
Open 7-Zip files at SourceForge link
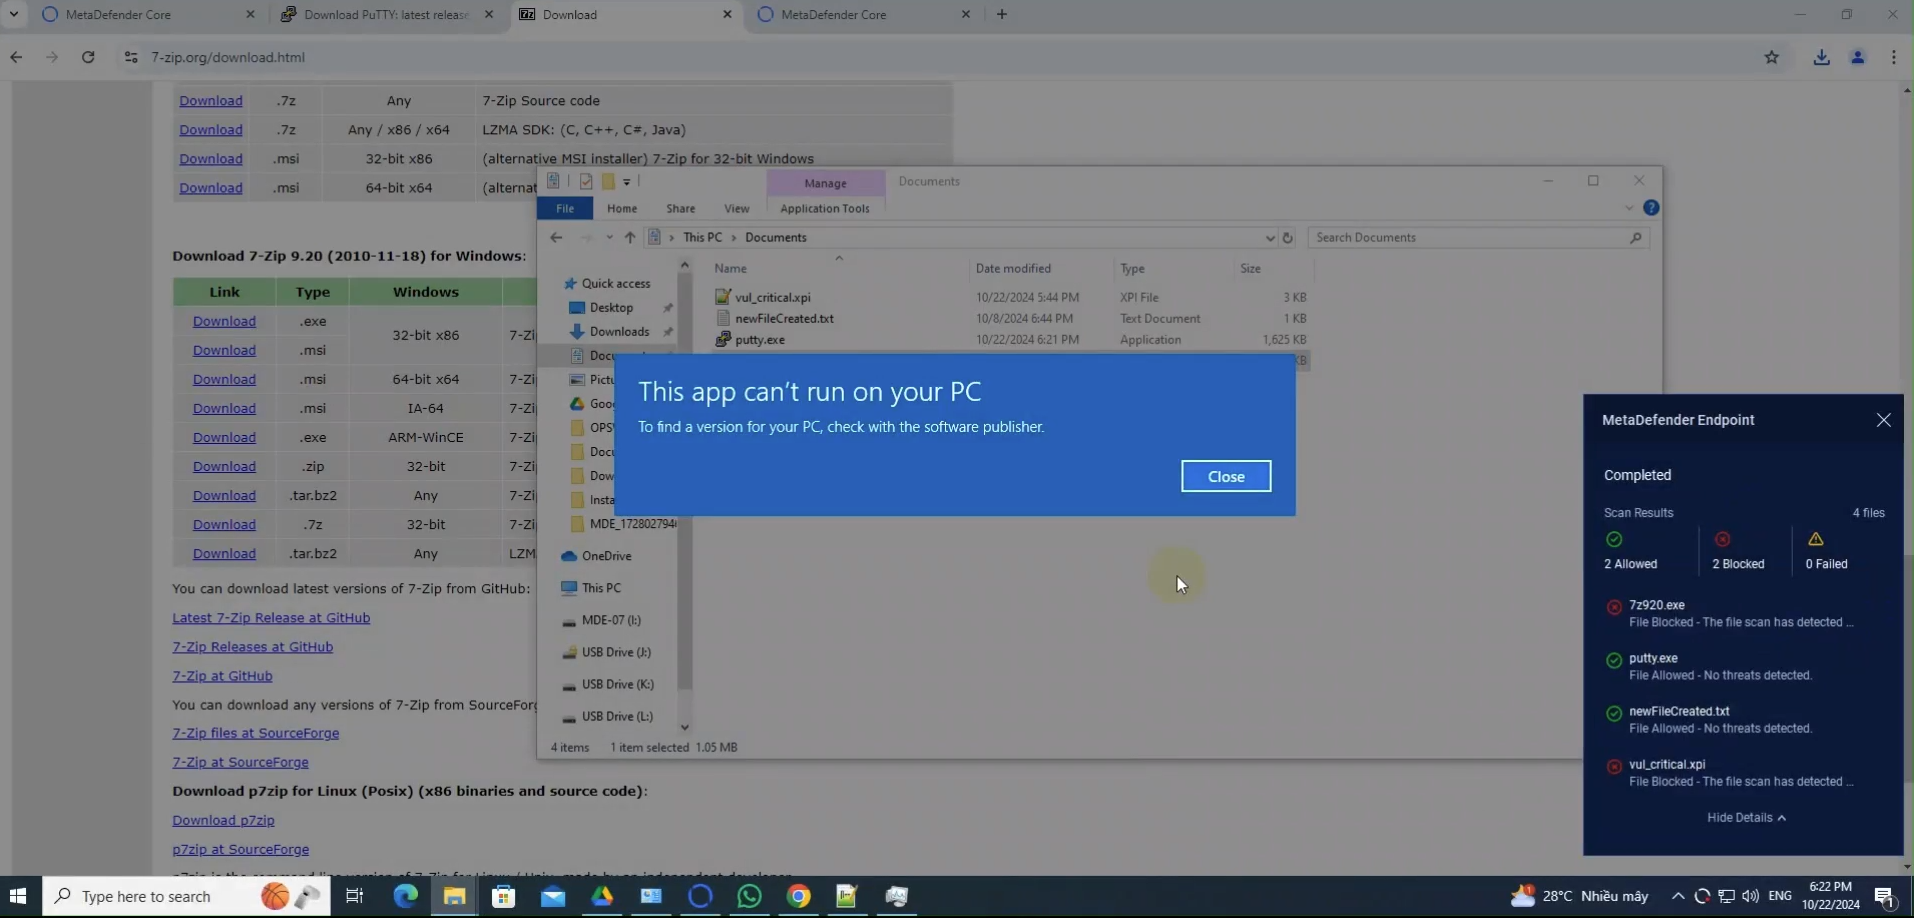pos(255,733)
